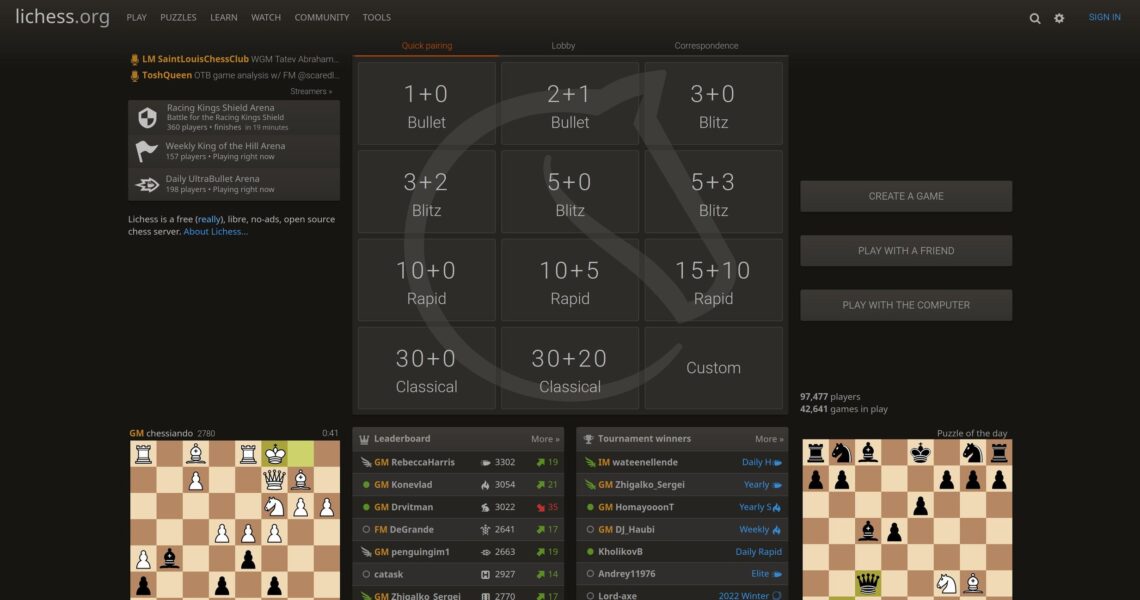Click PLAY WITH THE COMPUTER button
The height and width of the screenshot is (600, 1140).
pos(906,305)
